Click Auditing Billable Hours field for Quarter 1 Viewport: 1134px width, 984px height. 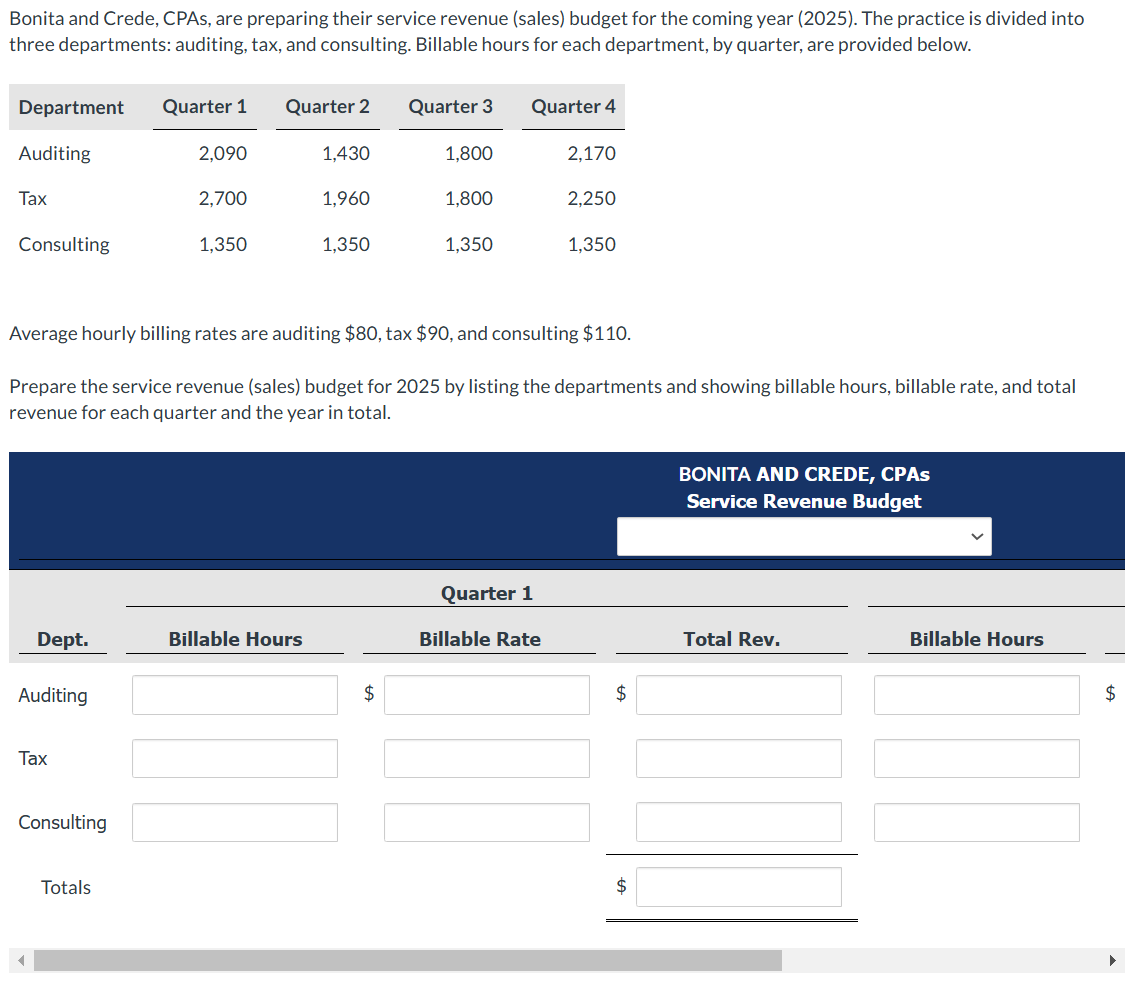(235, 695)
